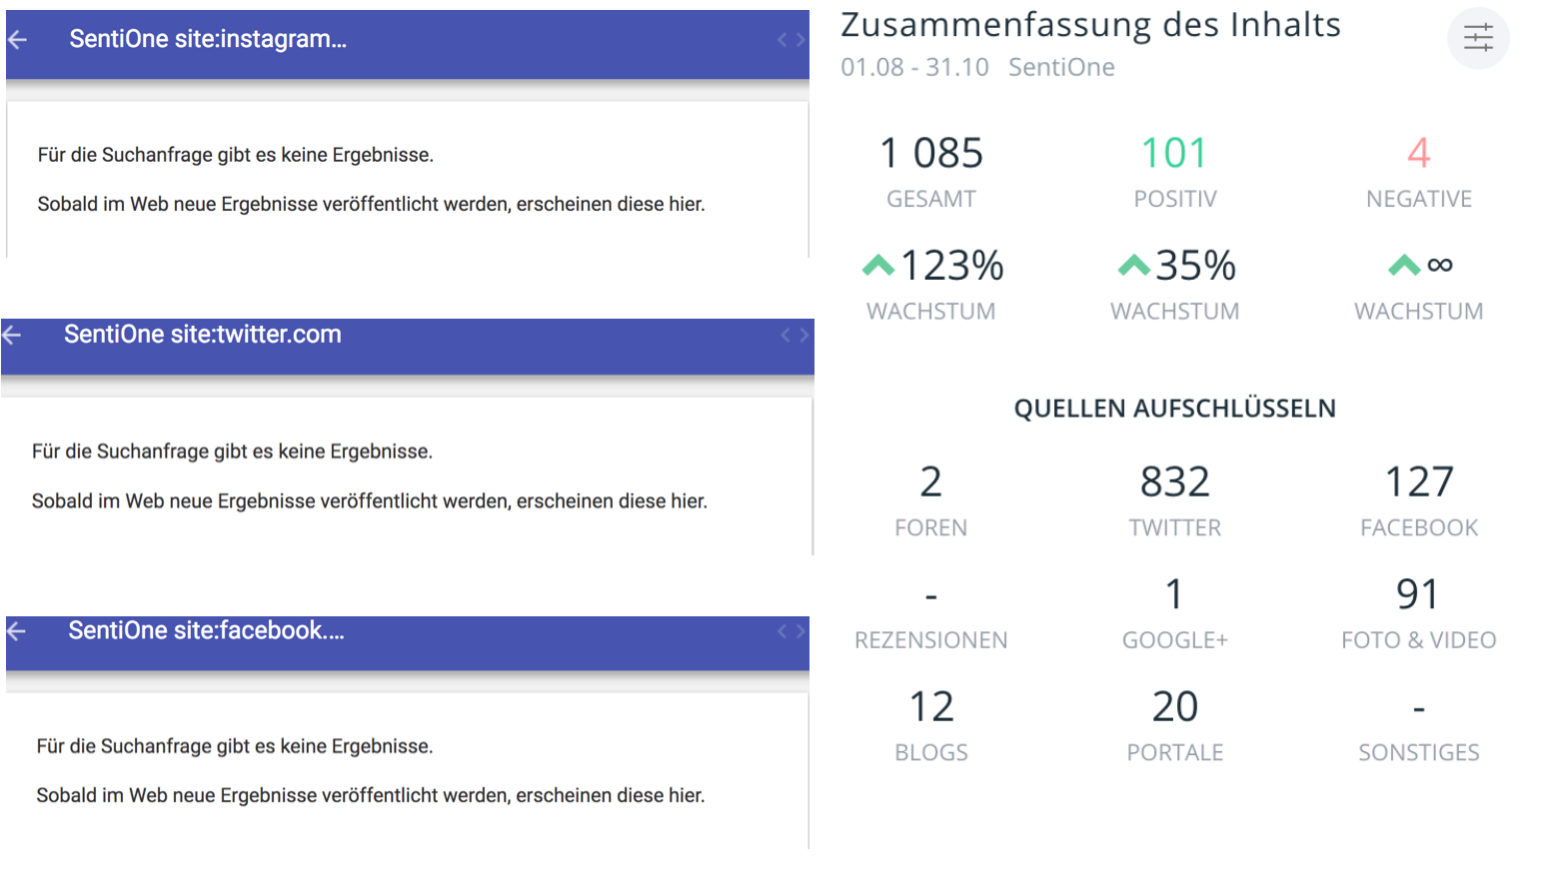Click right chevron in facebook panel header
The width and height of the screenshot is (1543, 881).
800,631
